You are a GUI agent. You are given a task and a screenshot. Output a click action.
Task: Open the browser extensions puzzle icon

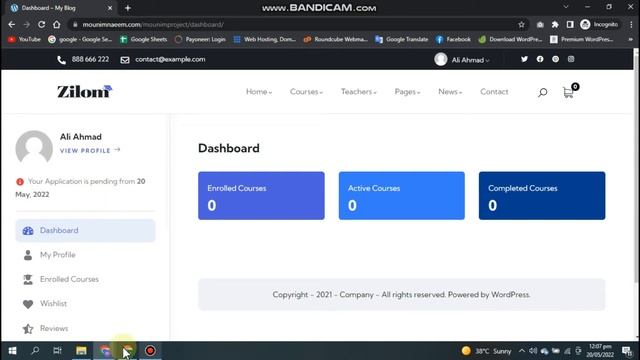(x=555, y=24)
